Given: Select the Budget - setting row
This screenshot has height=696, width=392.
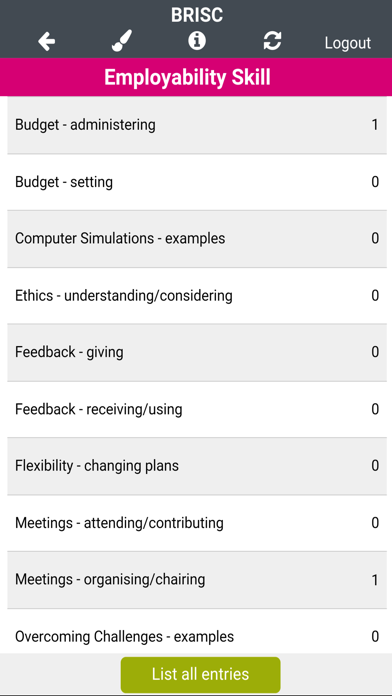Looking at the screenshot, I should (x=197, y=182).
